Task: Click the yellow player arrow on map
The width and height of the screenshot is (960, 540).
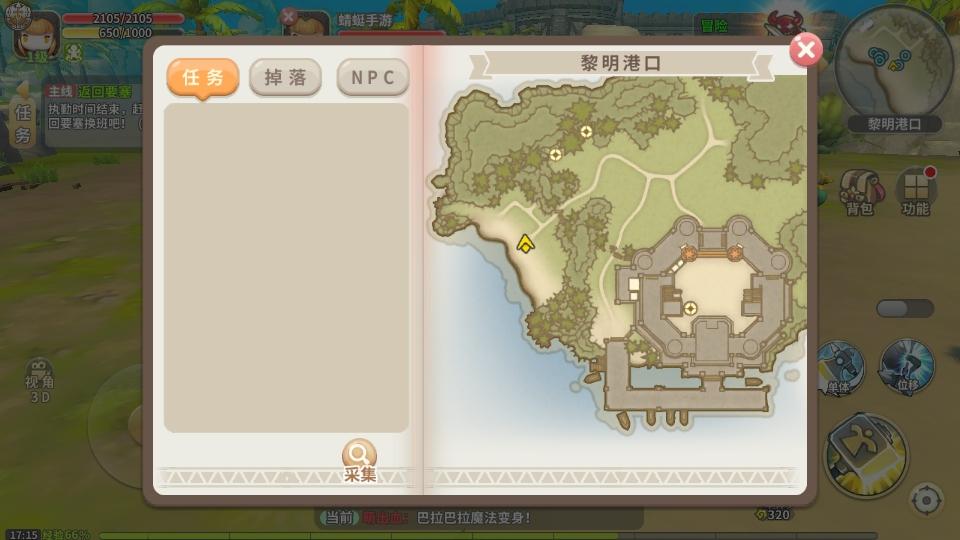Action: coord(525,244)
